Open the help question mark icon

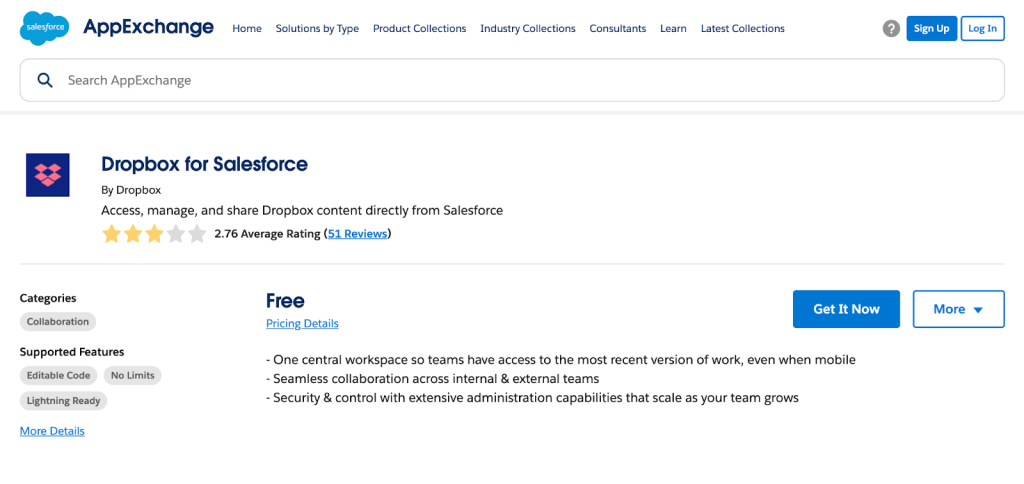pyautogui.click(x=891, y=29)
